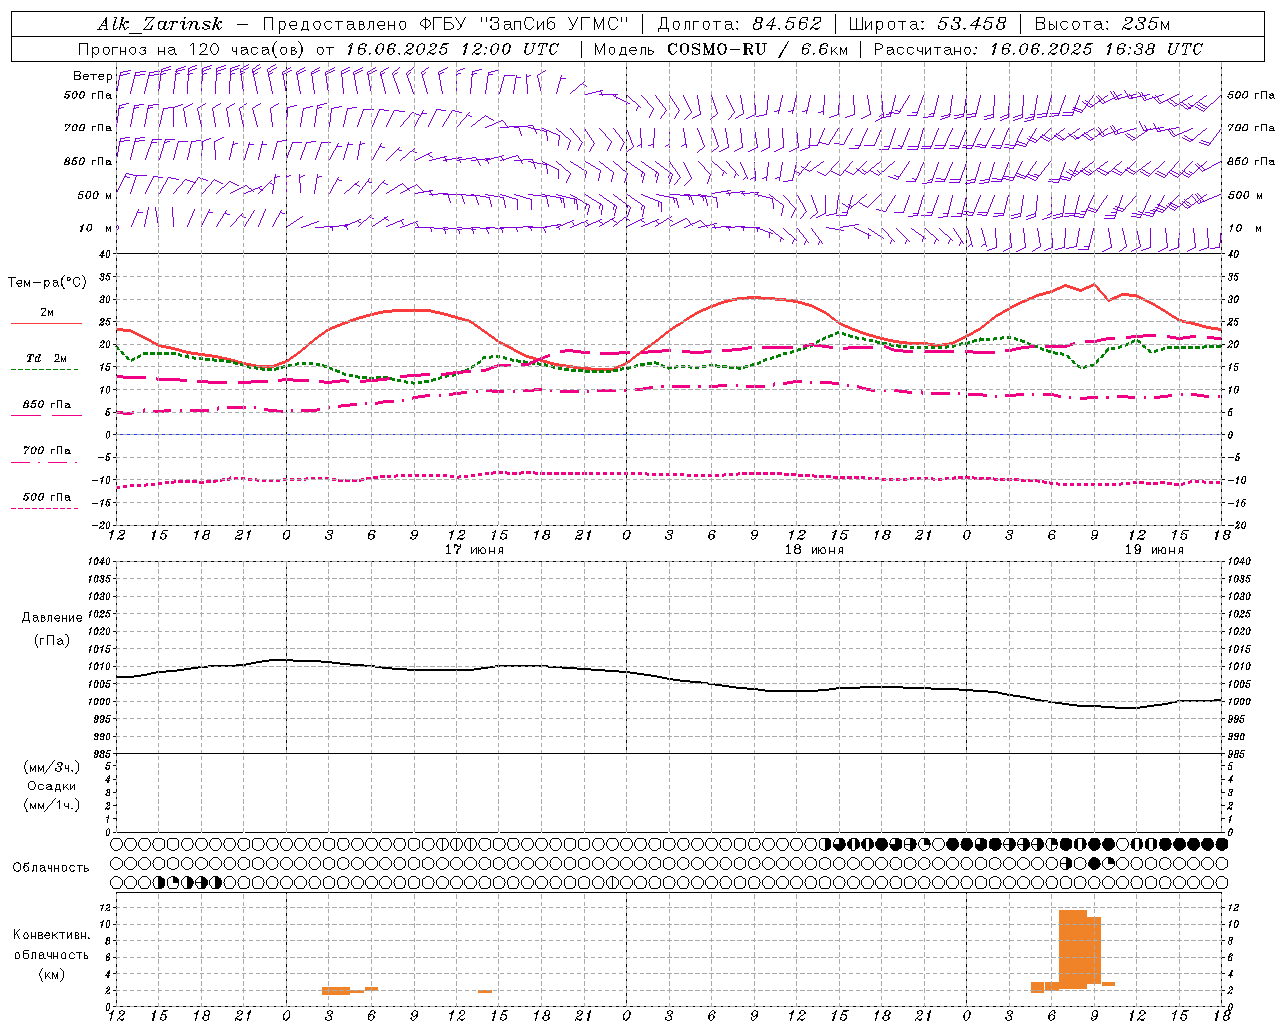Viewport: 1280px width, 1024px height.
Task: Click the 850 гПа temperature legend entry
Action: [47, 405]
